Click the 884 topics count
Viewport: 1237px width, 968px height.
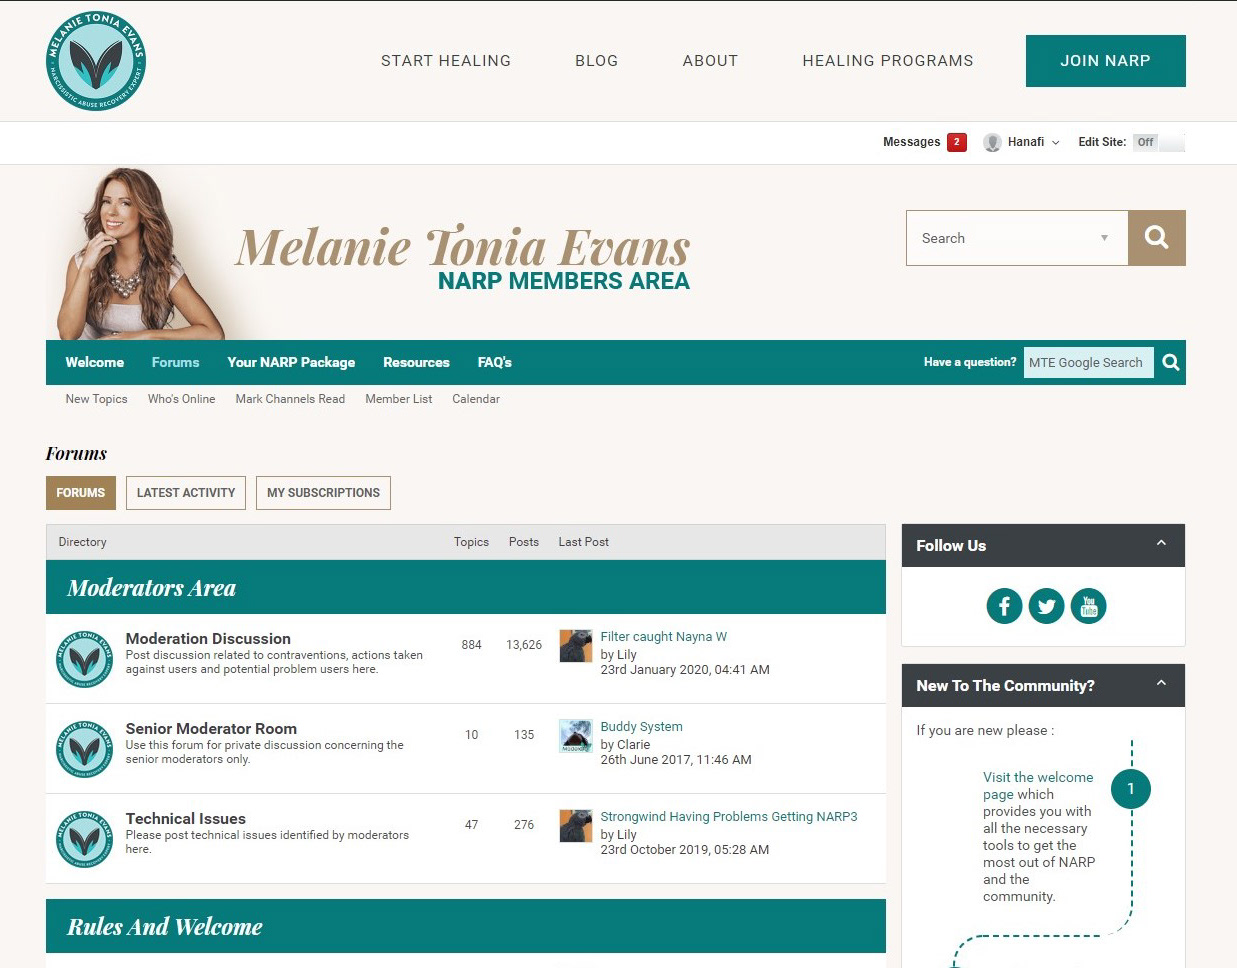(471, 645)
